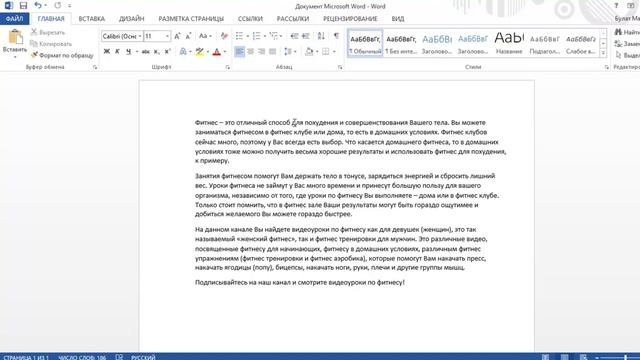640x360 pixels.
Task: Toggle bold formatting (Ж)
Action: (107, 51)
